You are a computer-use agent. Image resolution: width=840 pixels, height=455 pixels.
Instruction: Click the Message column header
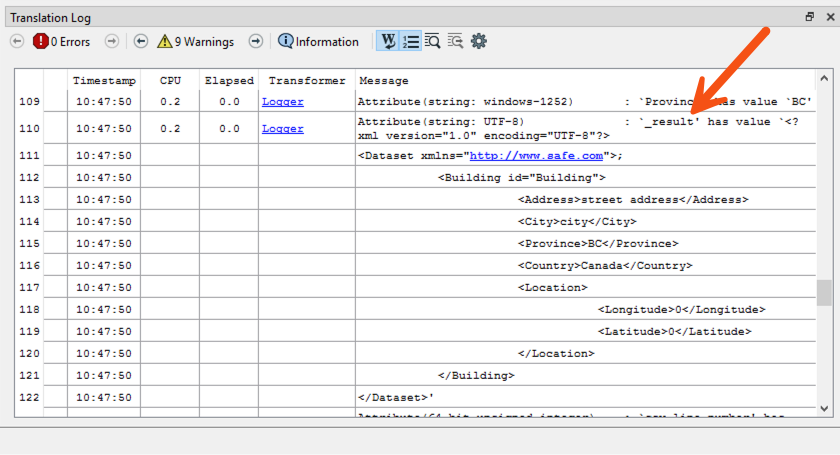(x=384, y=80)
